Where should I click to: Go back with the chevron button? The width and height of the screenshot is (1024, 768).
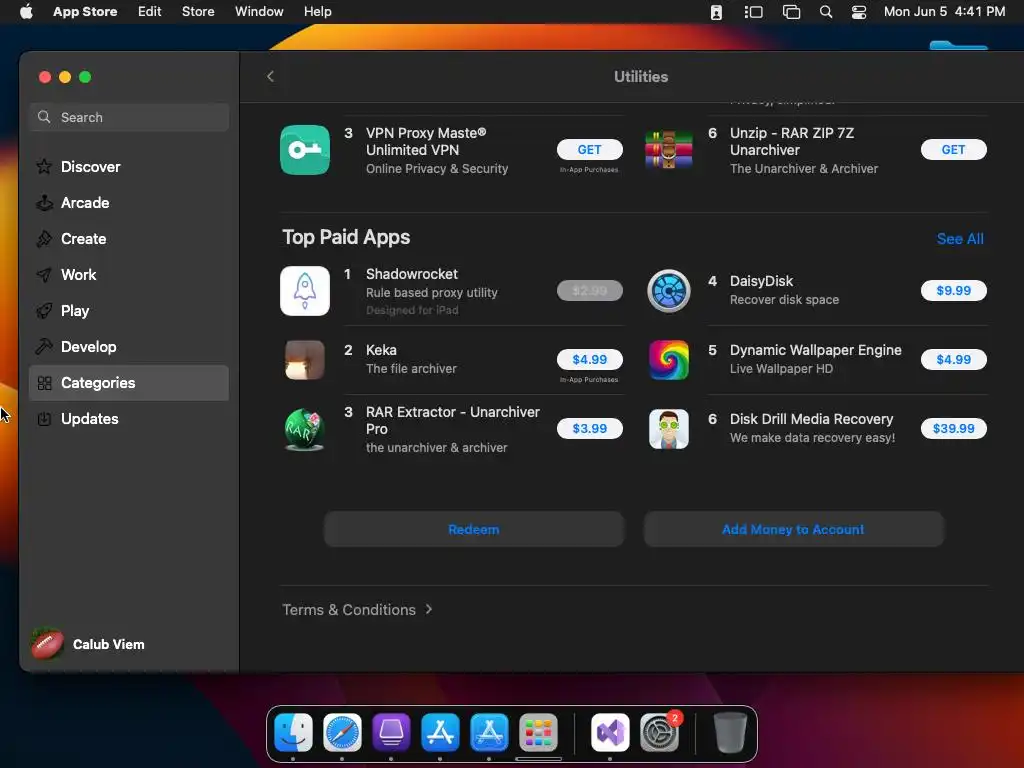[x=270, y=76]
